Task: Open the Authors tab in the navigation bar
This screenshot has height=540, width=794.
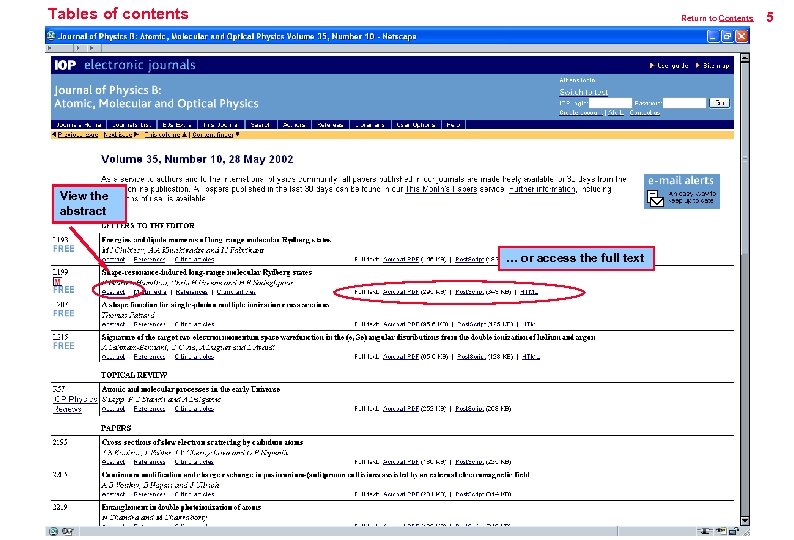Action: pos(294,125)
